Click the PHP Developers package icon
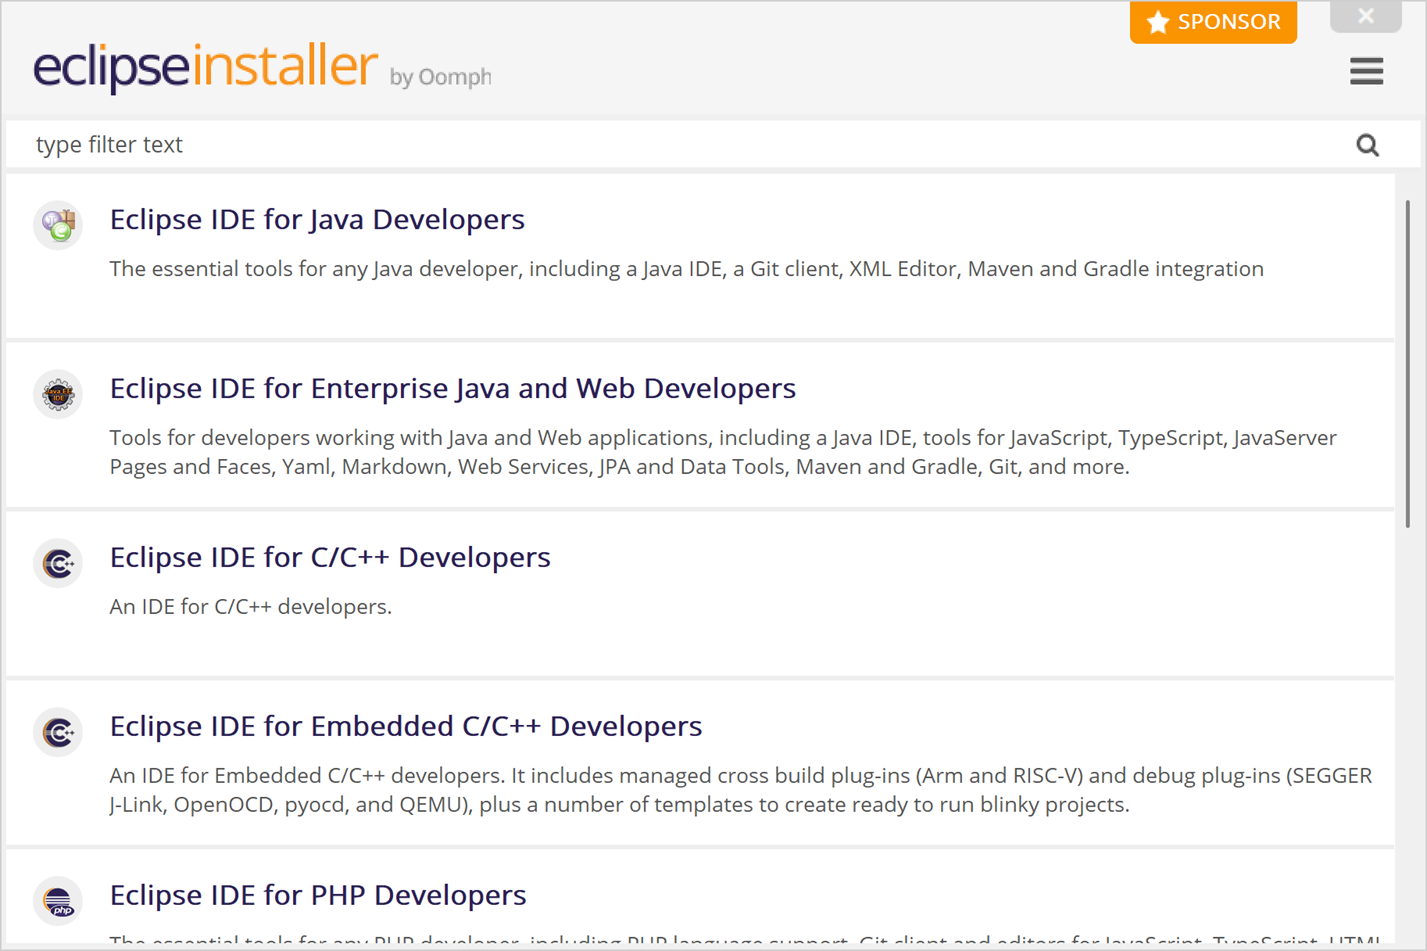The width and height of the screenshot is (1427, 951). click(x=58, y=901)
